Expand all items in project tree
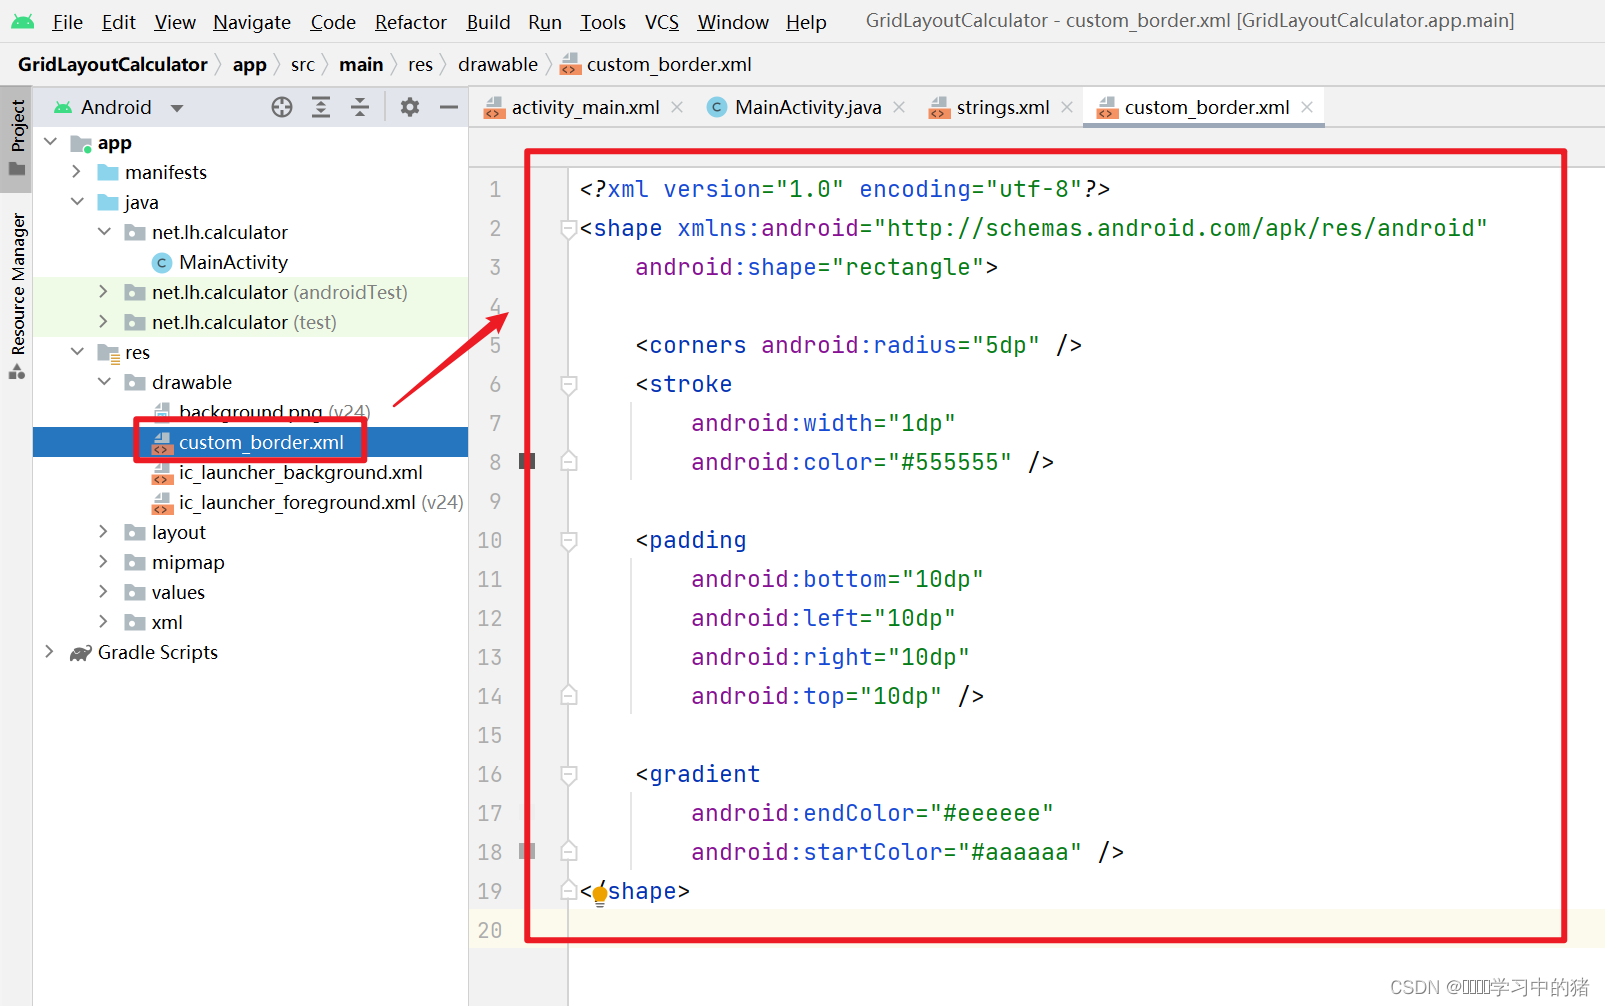 [321, 107]
